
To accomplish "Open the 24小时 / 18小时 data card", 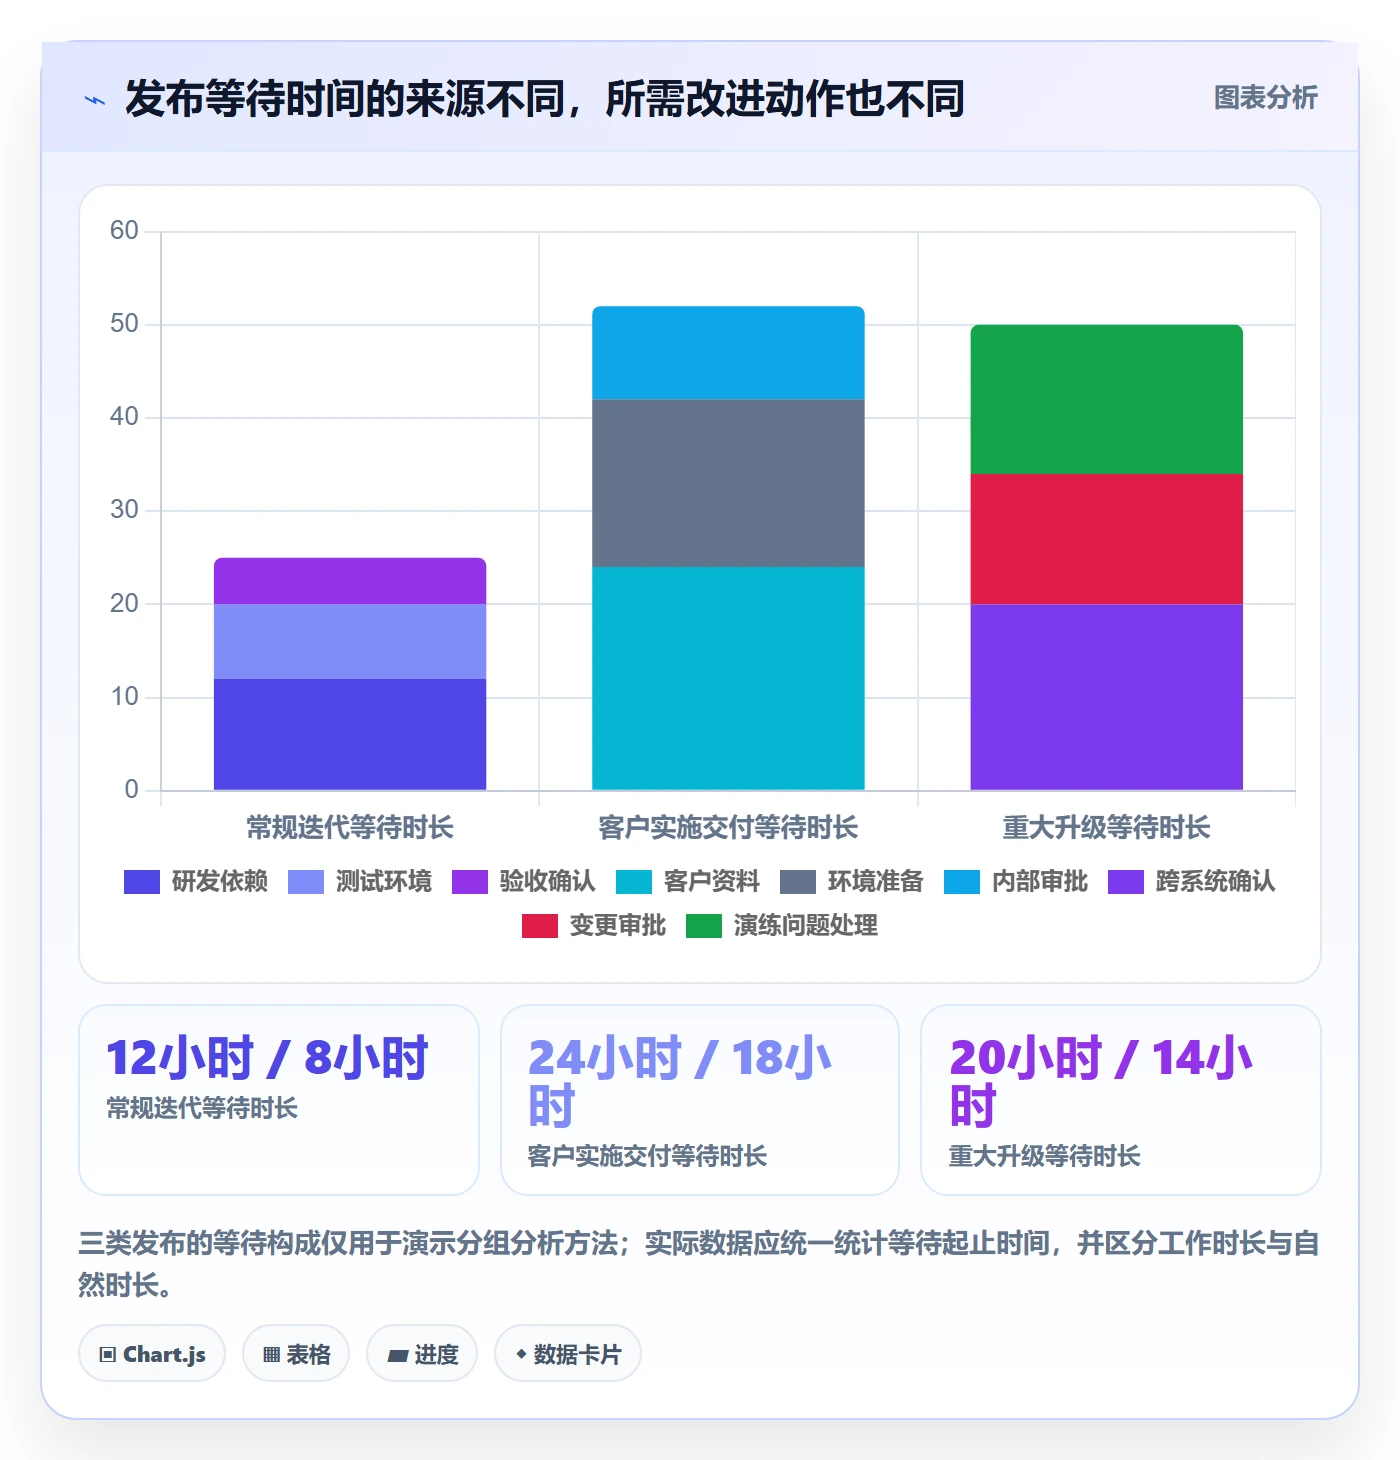I will [700, 1100].
